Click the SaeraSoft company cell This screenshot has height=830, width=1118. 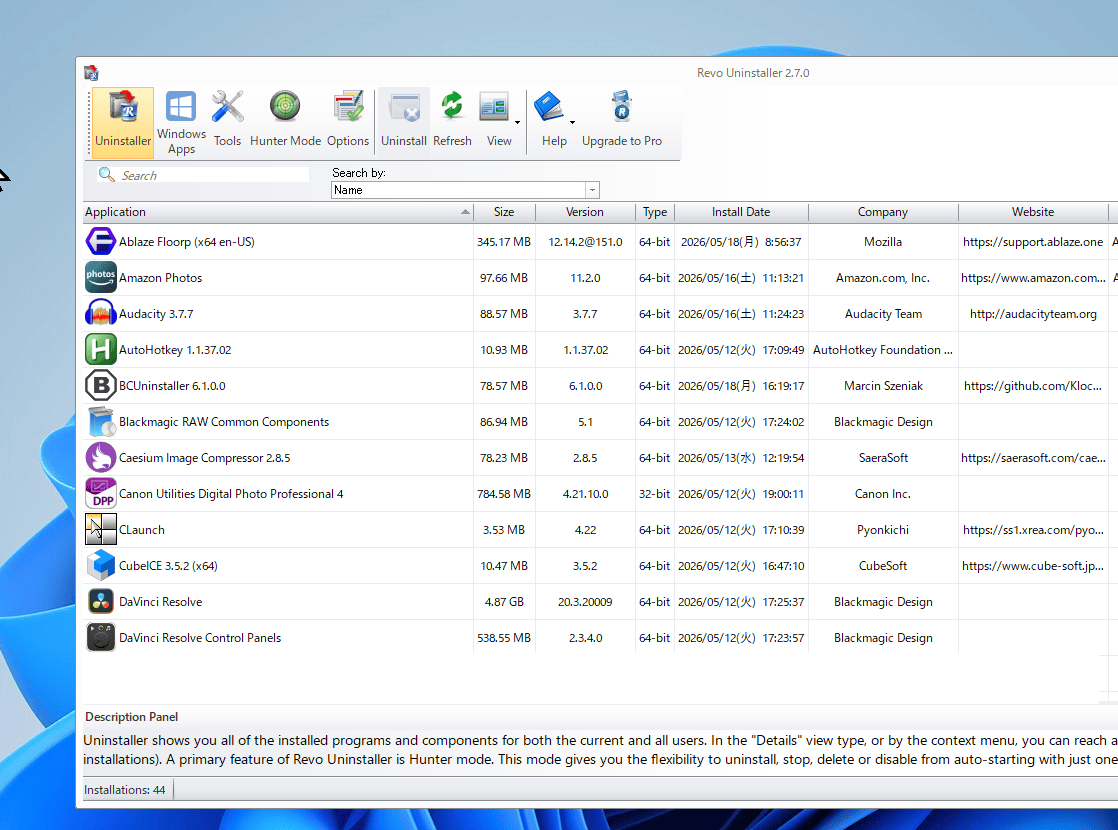(883, 458)
